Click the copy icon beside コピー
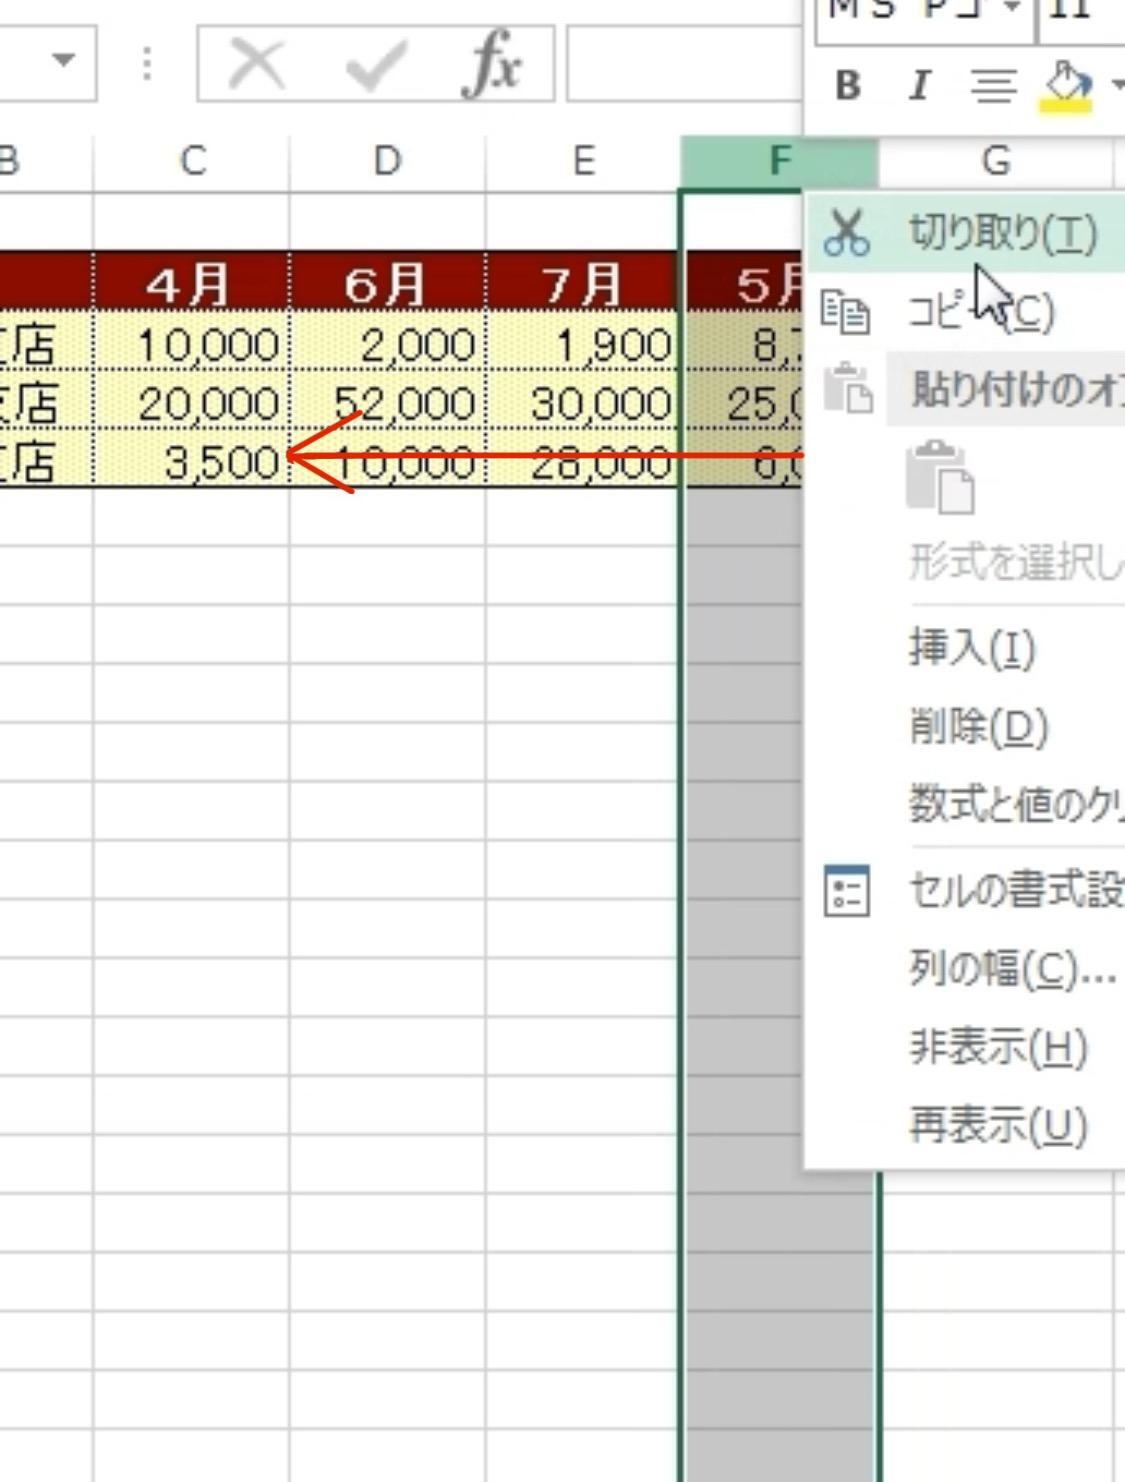Viewport: 1125px width, 1482px height. pos(846,311)
